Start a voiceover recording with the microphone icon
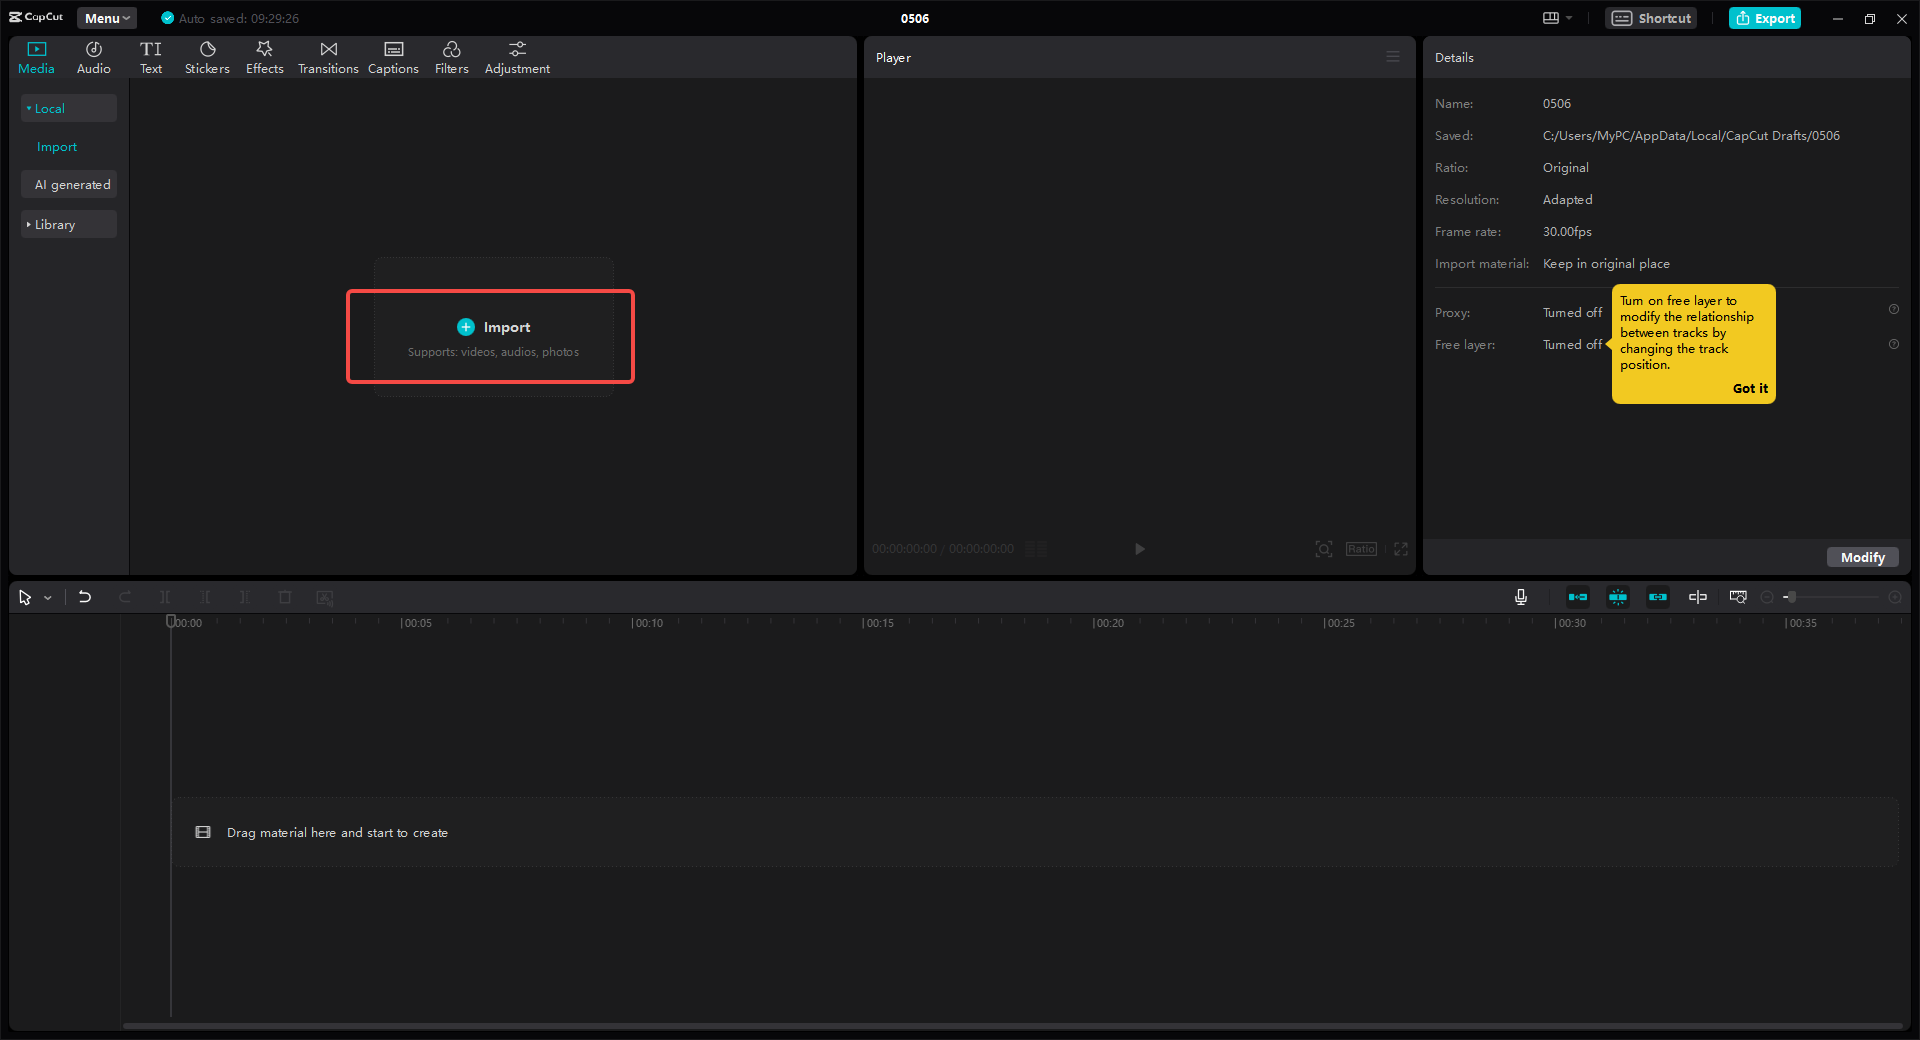The width and height of the screenshot is (1920, 1040). coord(1519,597)
